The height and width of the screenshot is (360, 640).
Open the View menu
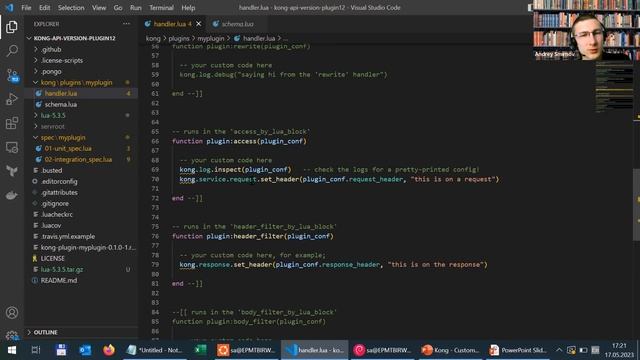pos(99,8)
